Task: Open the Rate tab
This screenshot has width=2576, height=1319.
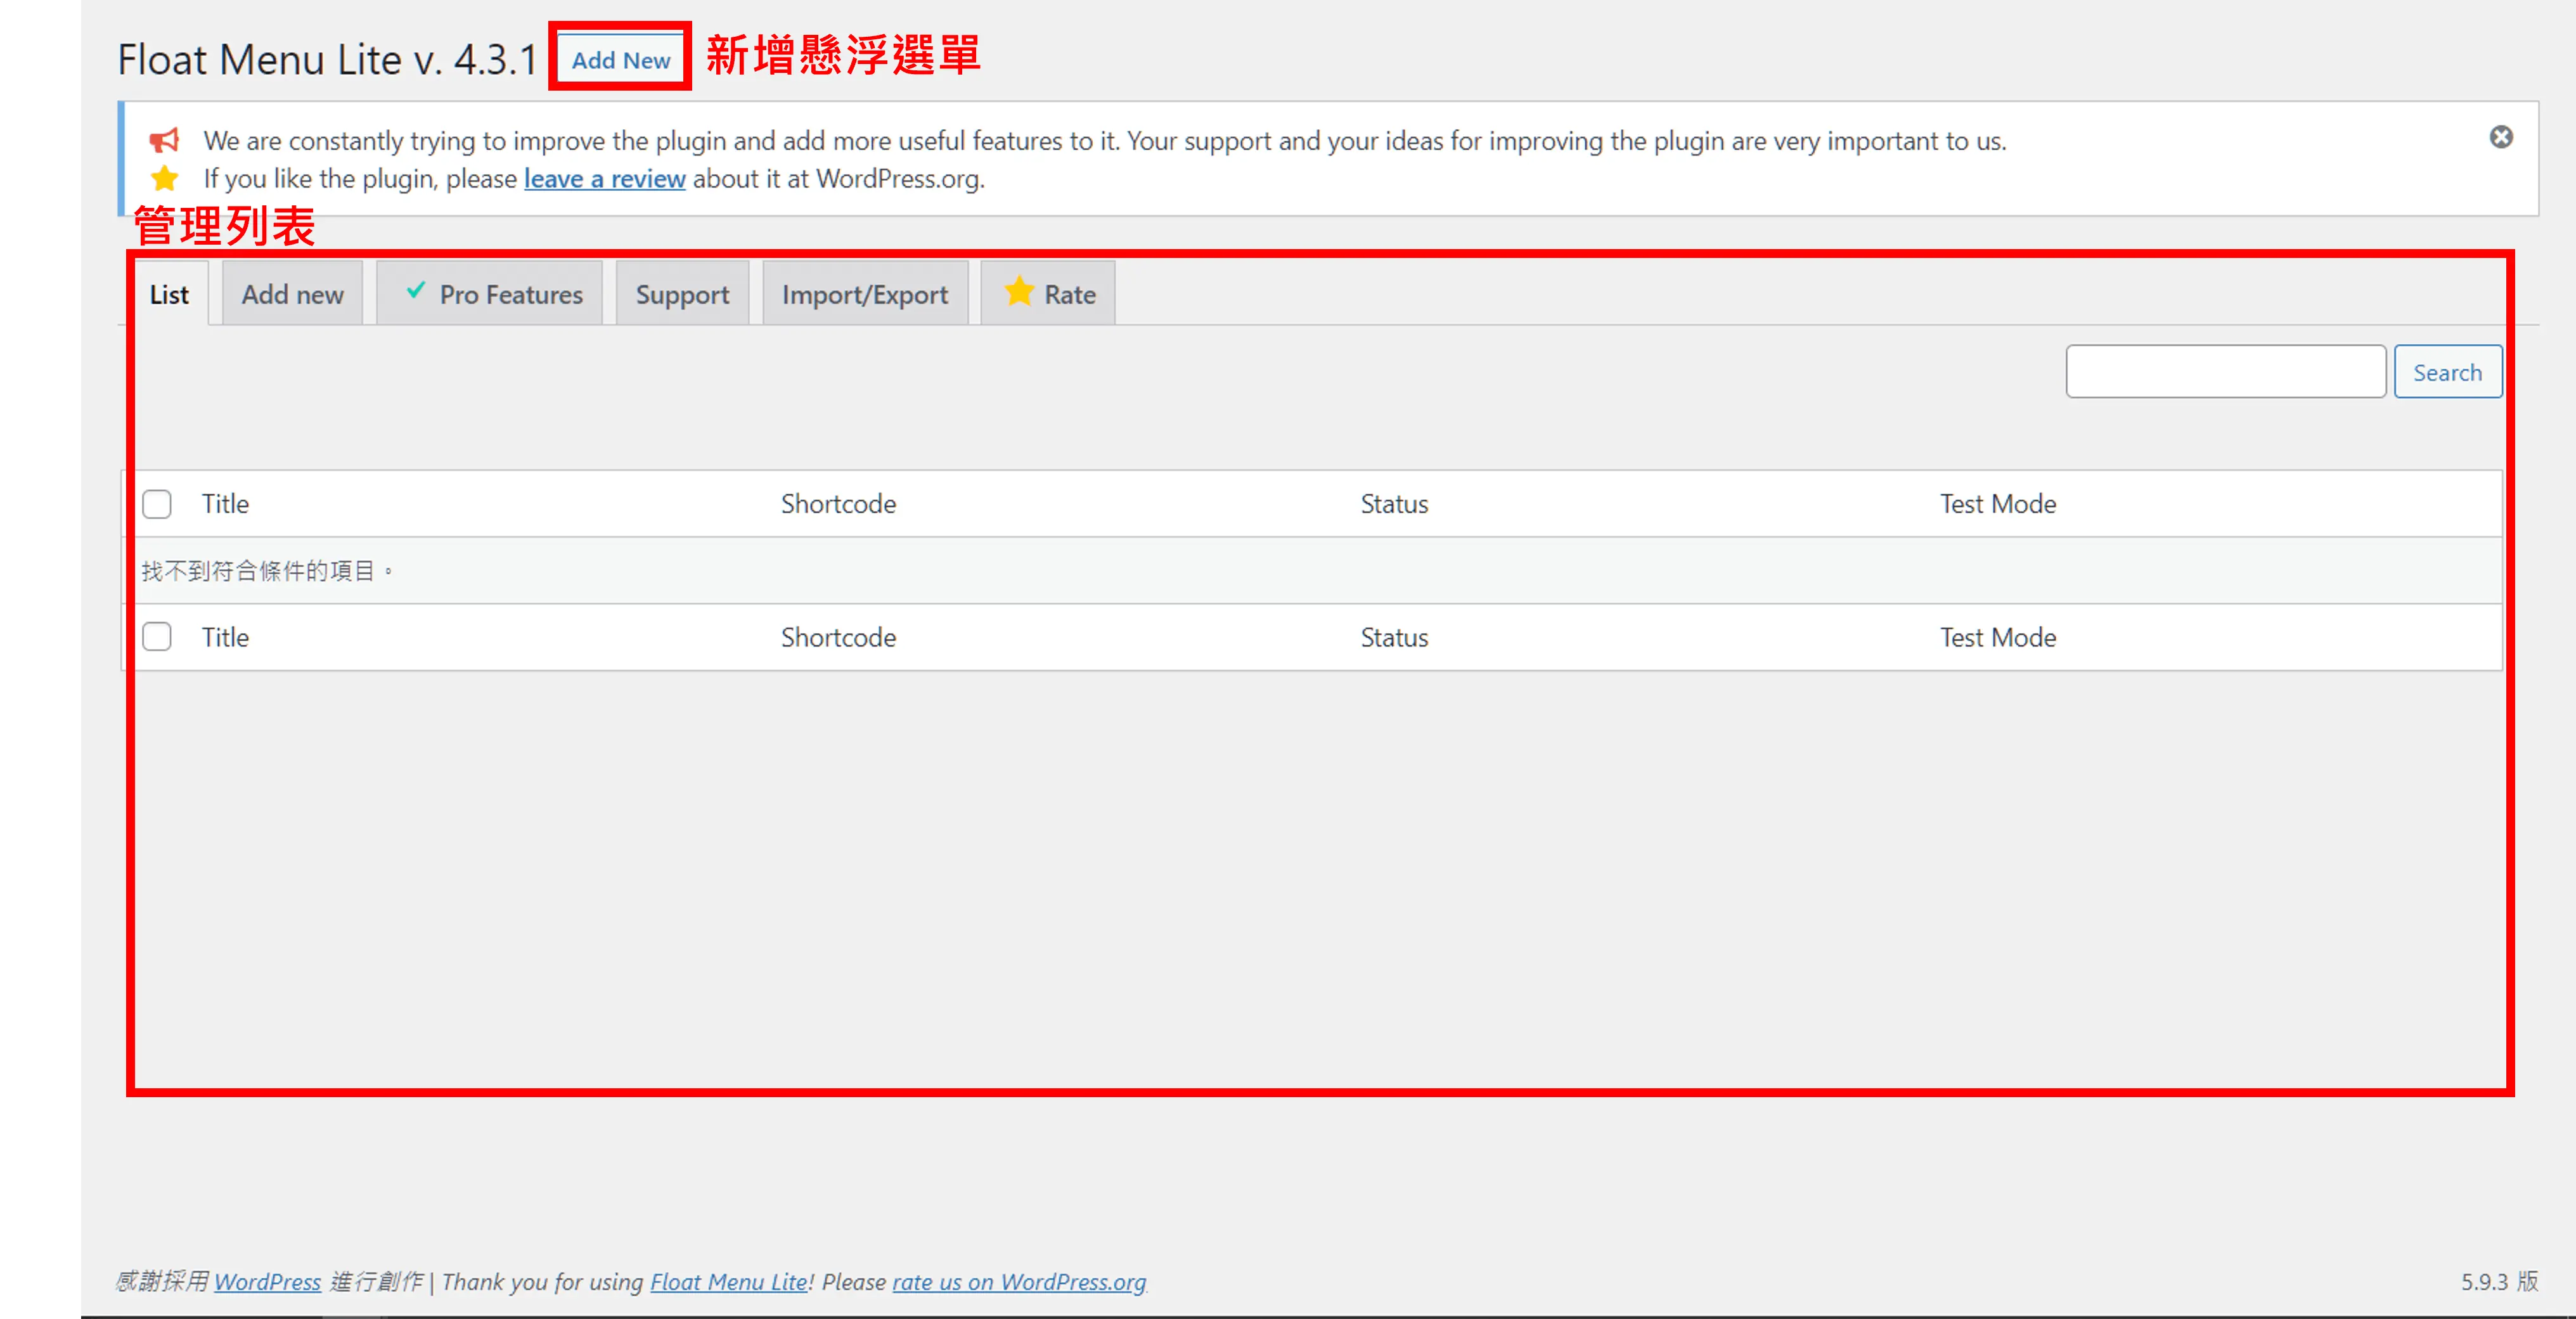Action: (x=1048, y=294)
